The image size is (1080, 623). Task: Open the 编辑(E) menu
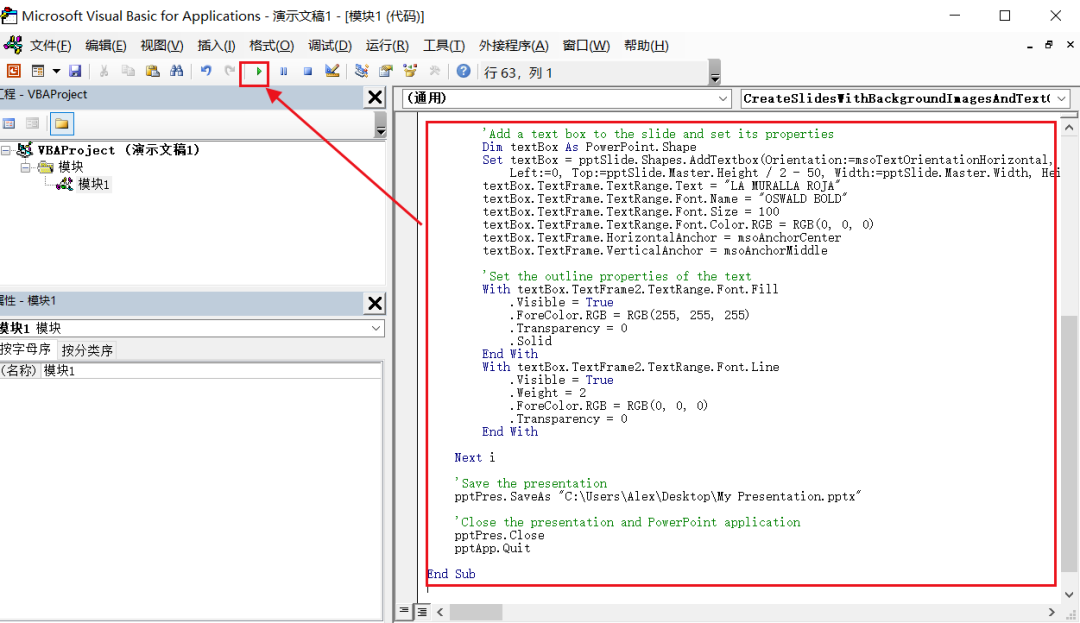pos(105,45)
